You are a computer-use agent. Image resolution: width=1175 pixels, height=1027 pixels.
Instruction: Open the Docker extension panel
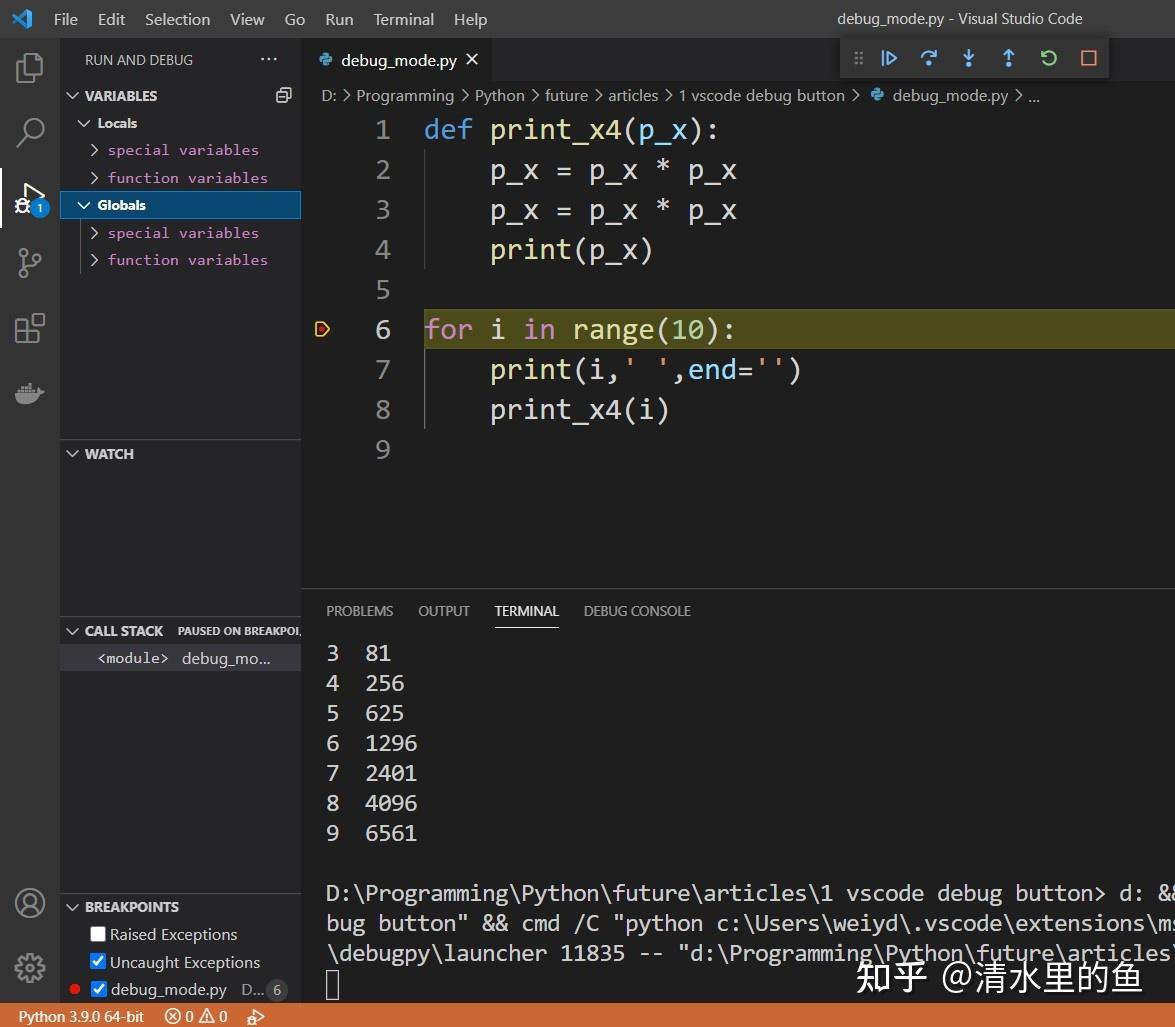[x=29, y=393]
